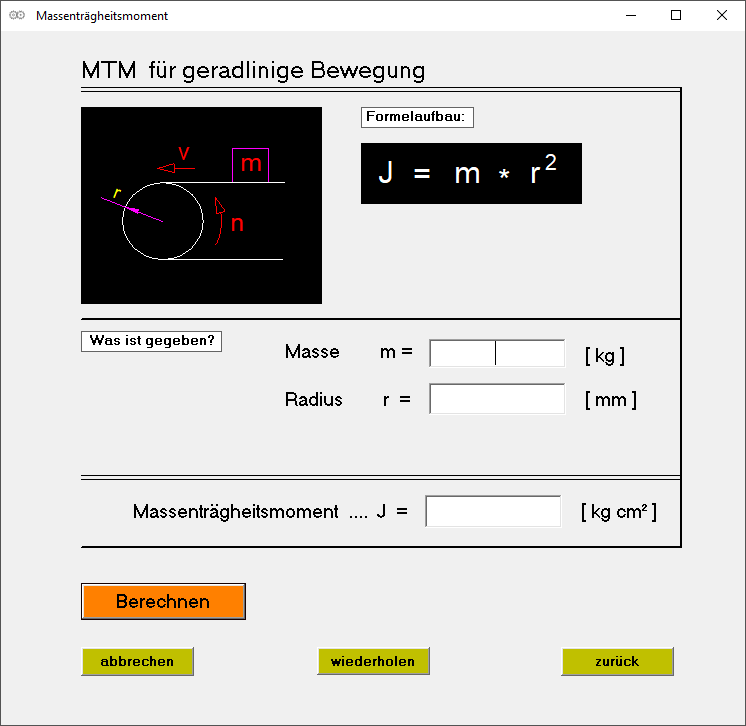
Task: Go back with the zurück button
Action: [x=617, y=661]
